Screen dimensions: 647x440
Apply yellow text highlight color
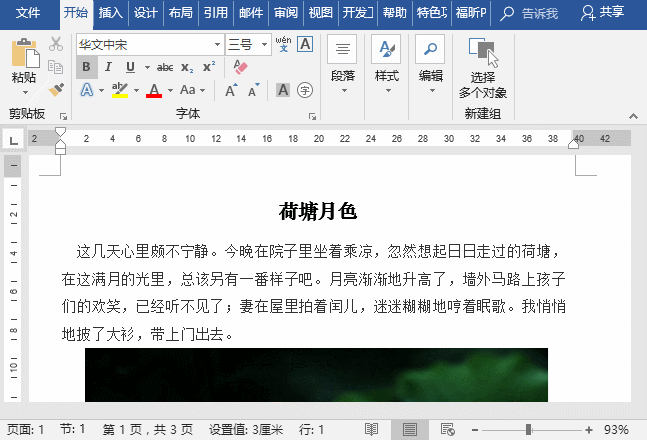120,90
